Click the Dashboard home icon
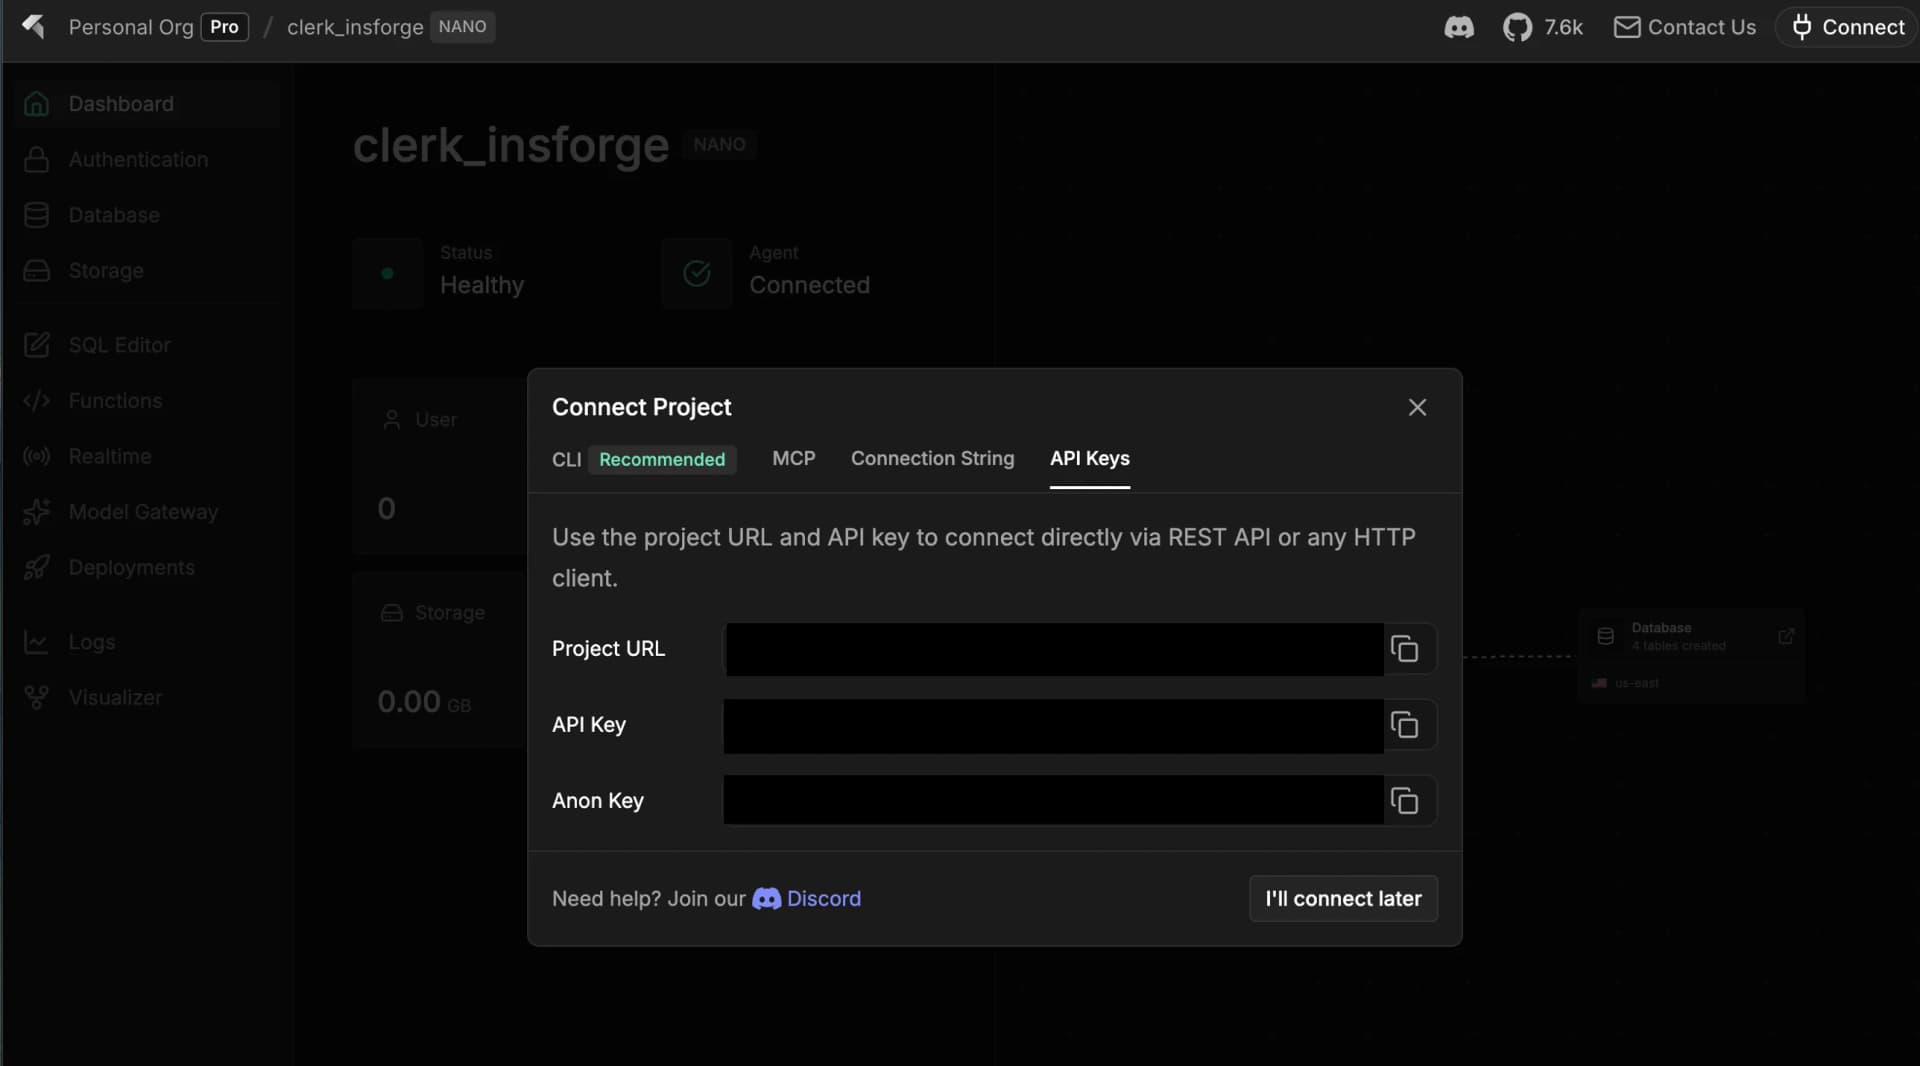1920x1066 pixels. pyautogui.click(x=36, y=104)
